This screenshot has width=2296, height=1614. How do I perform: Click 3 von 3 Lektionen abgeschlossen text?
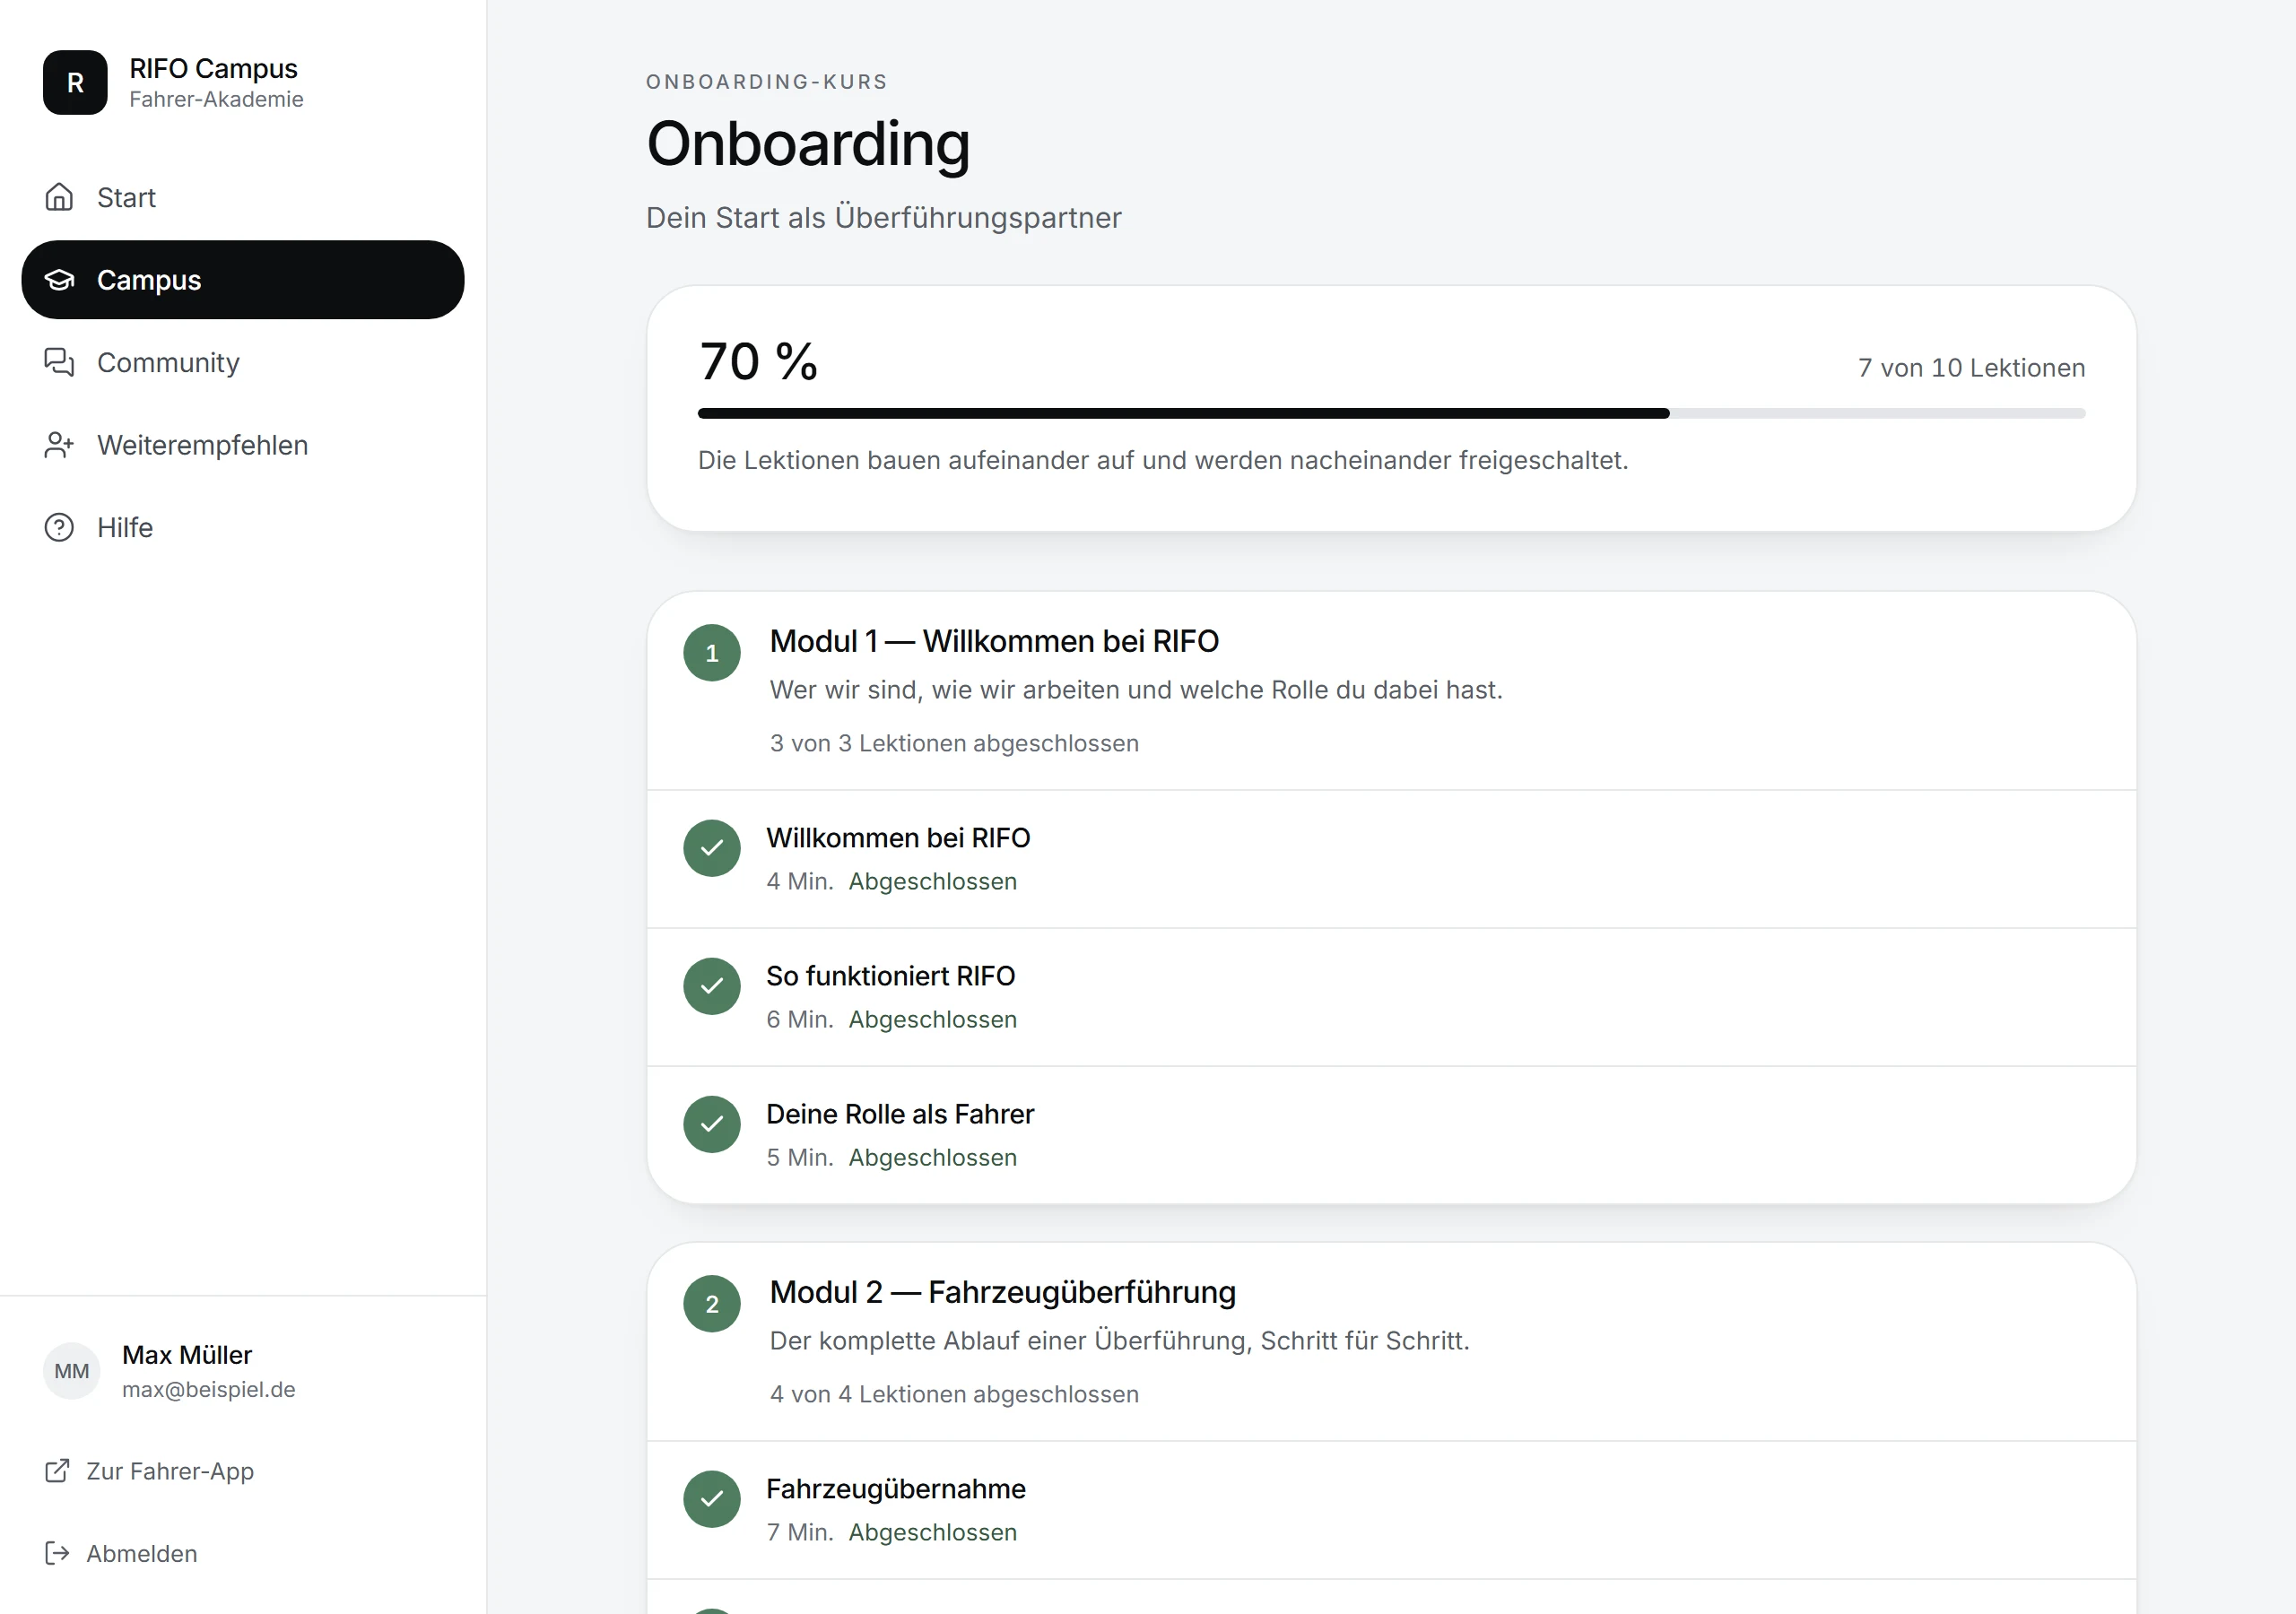[x=954, y=743]
